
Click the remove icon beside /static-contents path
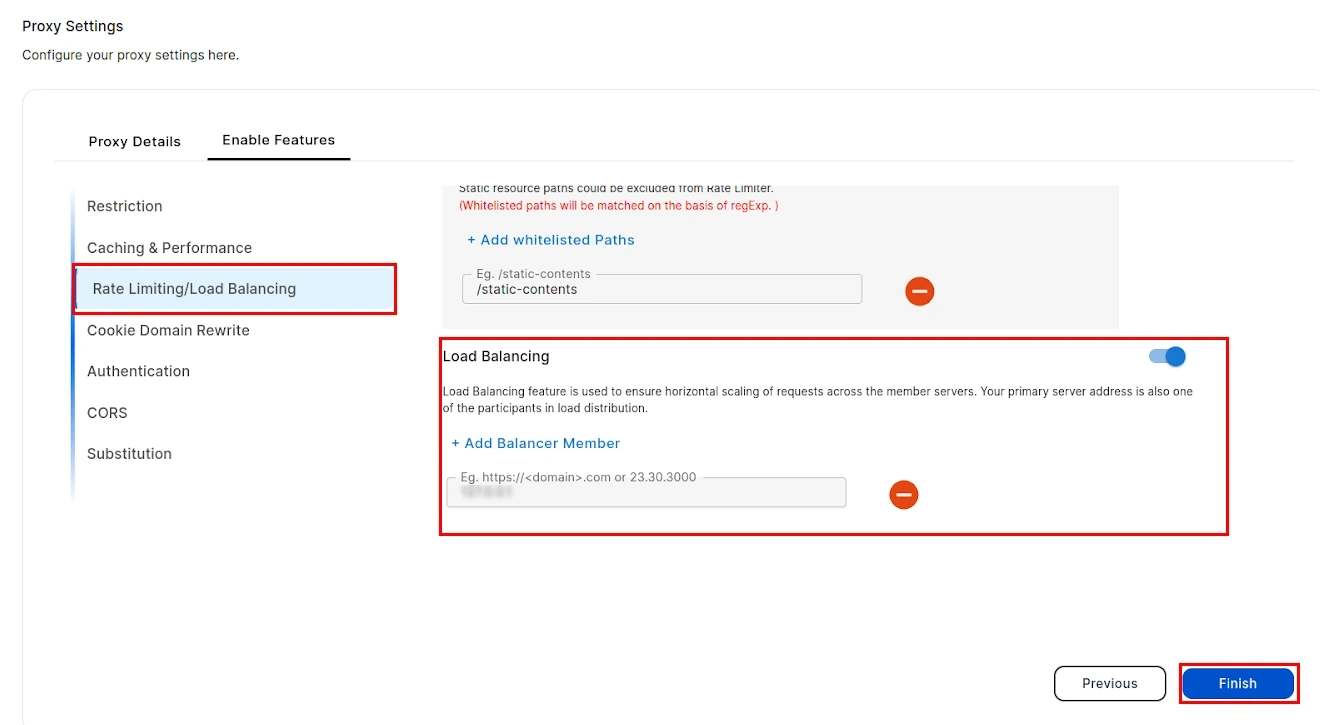click(919, 291)
